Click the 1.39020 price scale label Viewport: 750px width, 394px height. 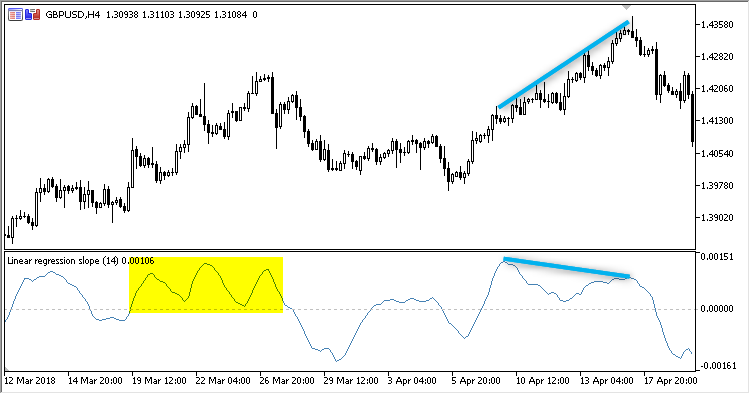(717, 218)
